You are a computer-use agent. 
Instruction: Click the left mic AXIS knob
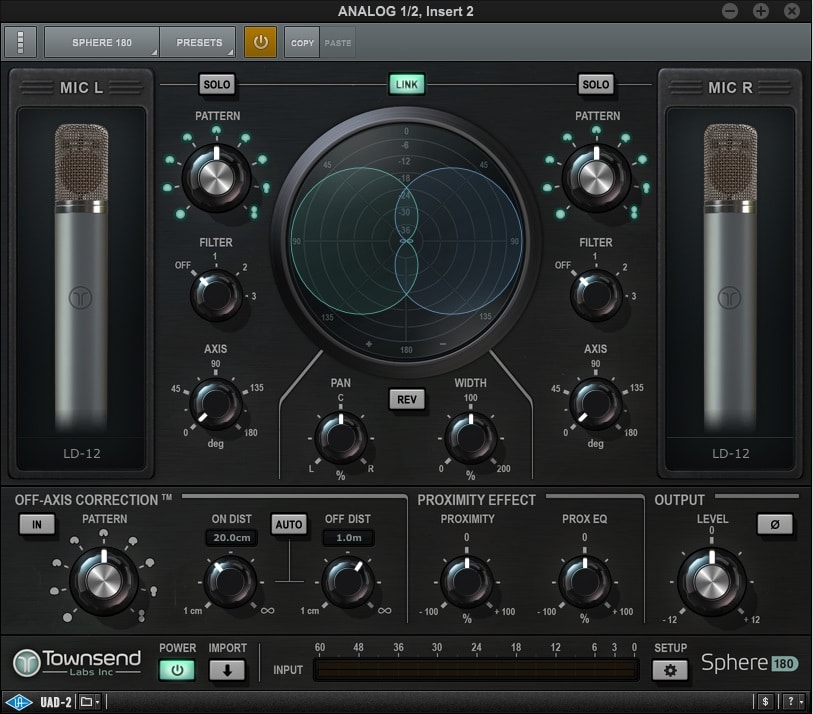216,404
